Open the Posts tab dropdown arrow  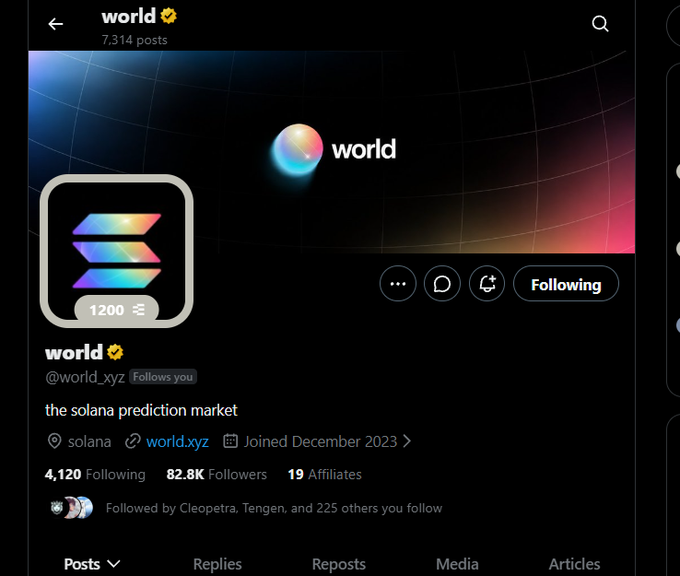point(114,564)
